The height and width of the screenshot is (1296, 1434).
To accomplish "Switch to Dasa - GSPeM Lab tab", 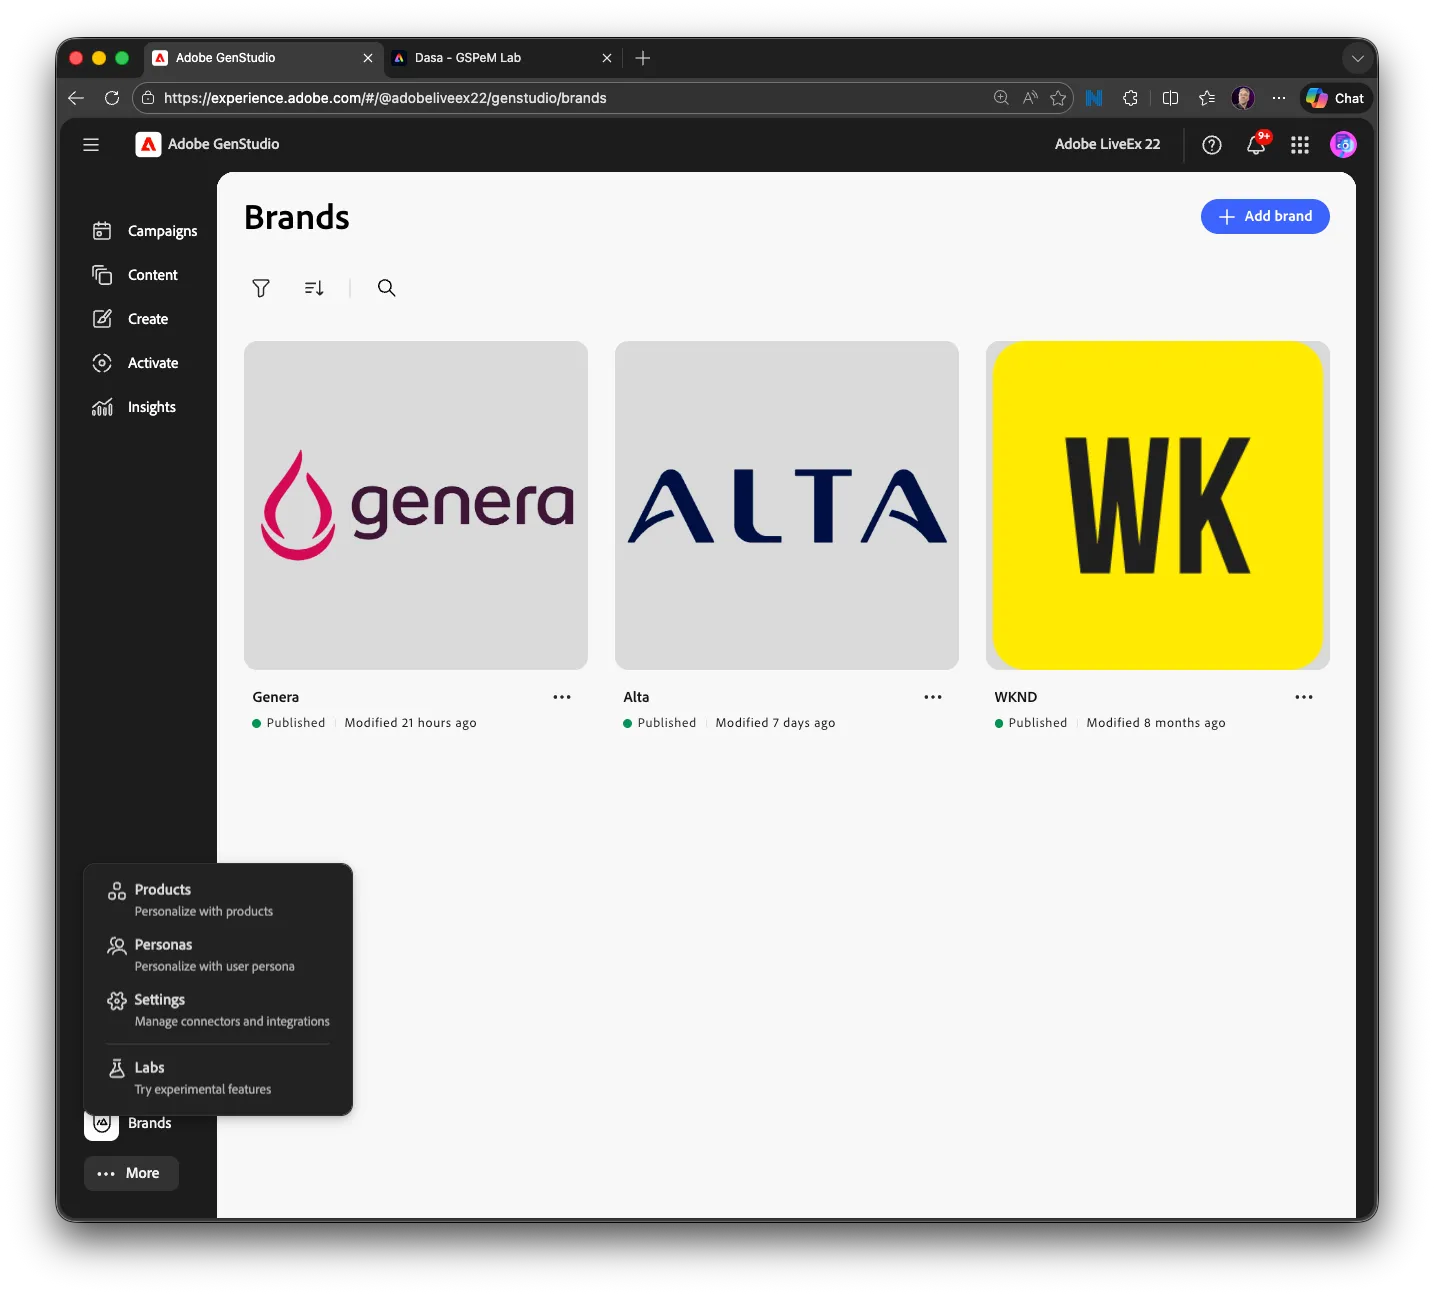I will 502,58.
